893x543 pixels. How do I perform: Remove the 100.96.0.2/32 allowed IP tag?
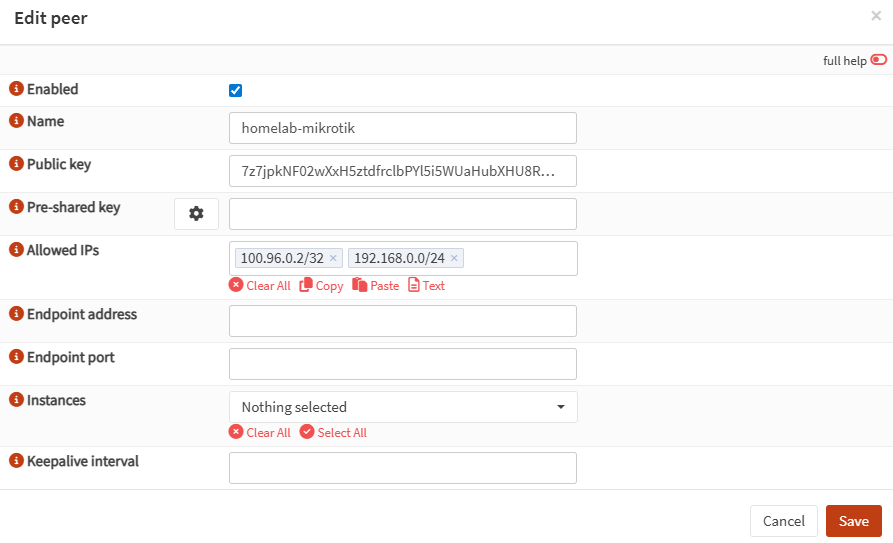click(x=333, y=258)
